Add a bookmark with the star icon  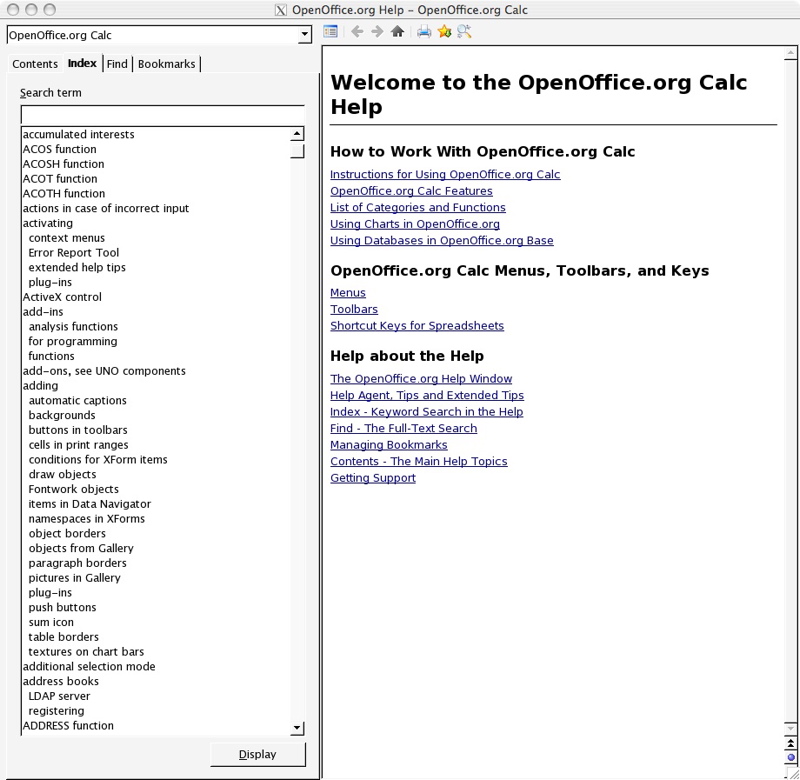pos(444,32)
